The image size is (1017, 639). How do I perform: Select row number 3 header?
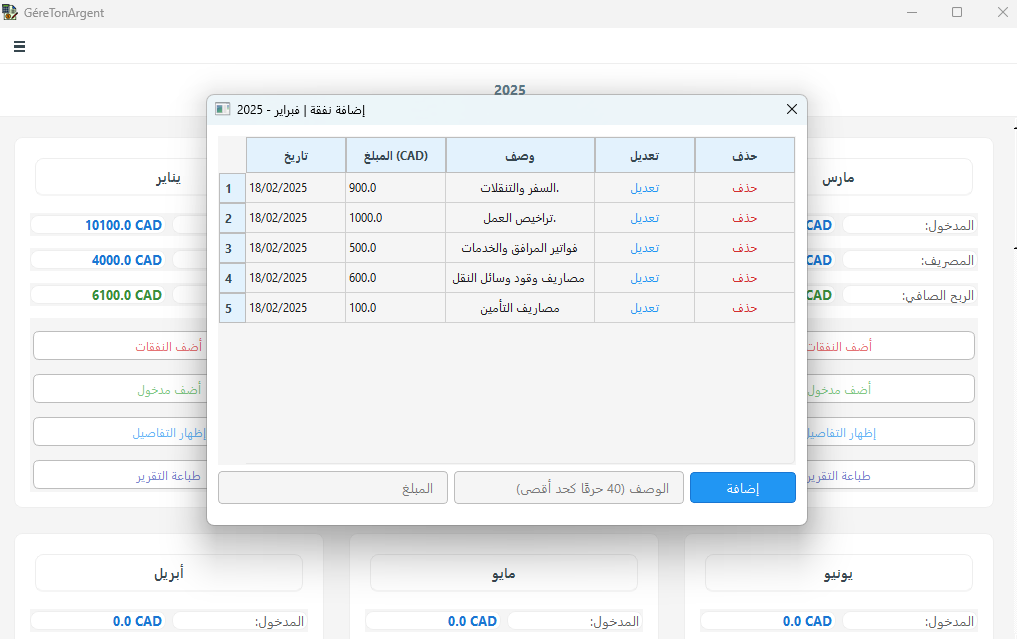click(229, 248)
